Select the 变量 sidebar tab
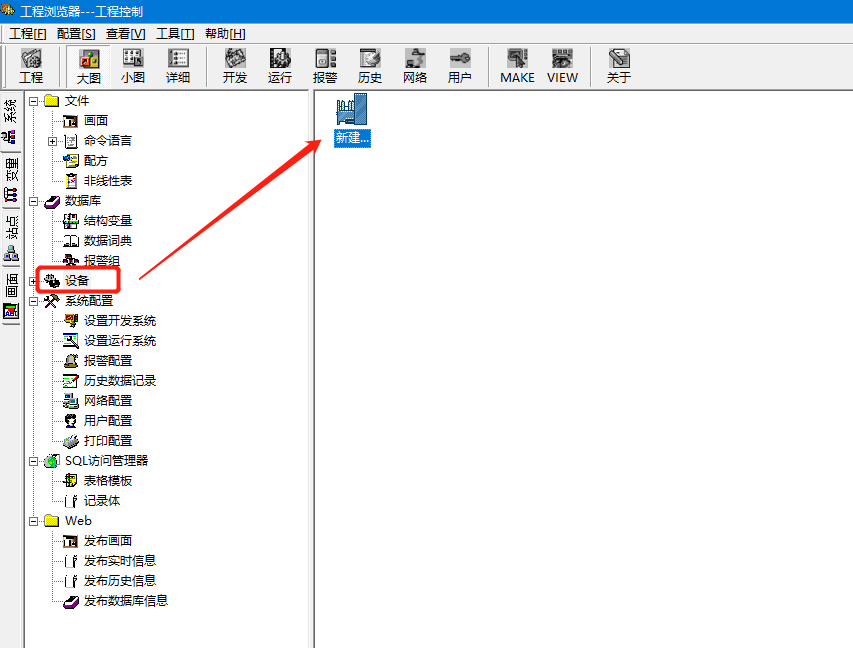The height and width of the screenshot is (648, 853). 11,180
